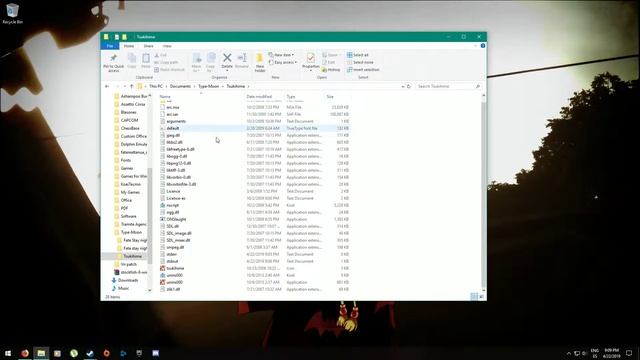Open the Copy to menu
This screenshot has height=360, width=640.
pos(211,62)
